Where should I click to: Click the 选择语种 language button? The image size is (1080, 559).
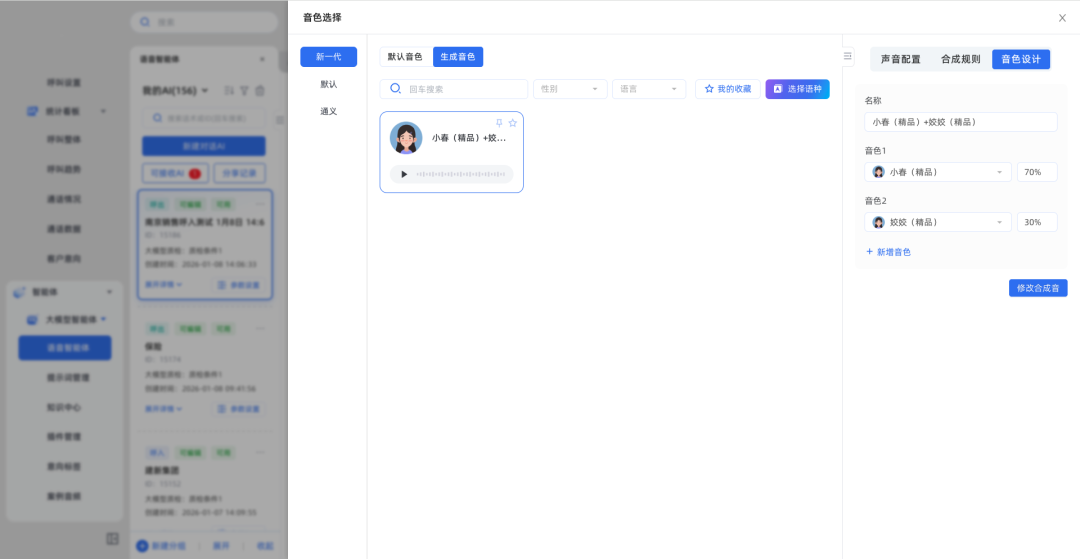(x=797, y=89)
